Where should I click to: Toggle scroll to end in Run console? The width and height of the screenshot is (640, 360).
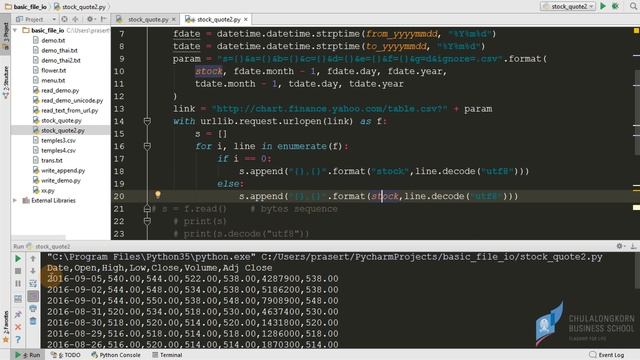tap(33, 296)
